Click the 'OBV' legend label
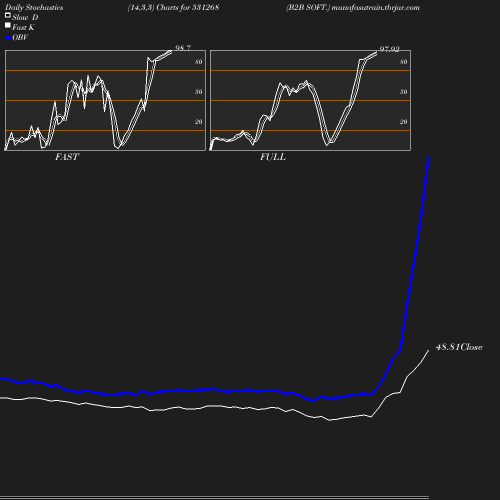 (20, 38)
